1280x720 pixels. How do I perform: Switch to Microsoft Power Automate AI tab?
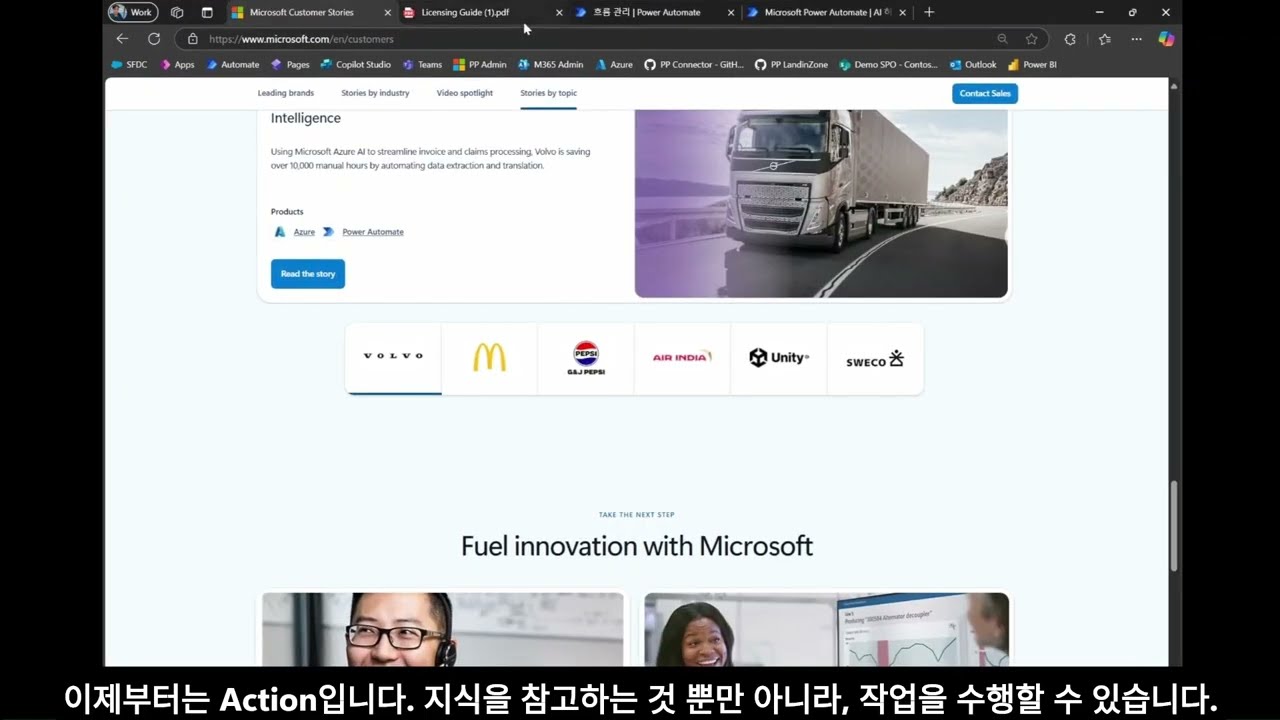827,12
